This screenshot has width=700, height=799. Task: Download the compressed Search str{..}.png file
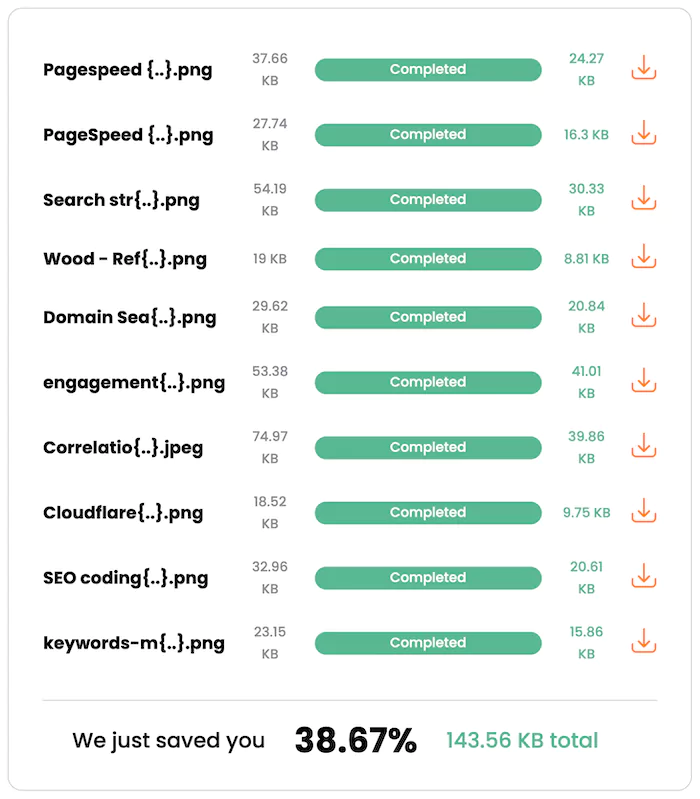coord(643,200)
